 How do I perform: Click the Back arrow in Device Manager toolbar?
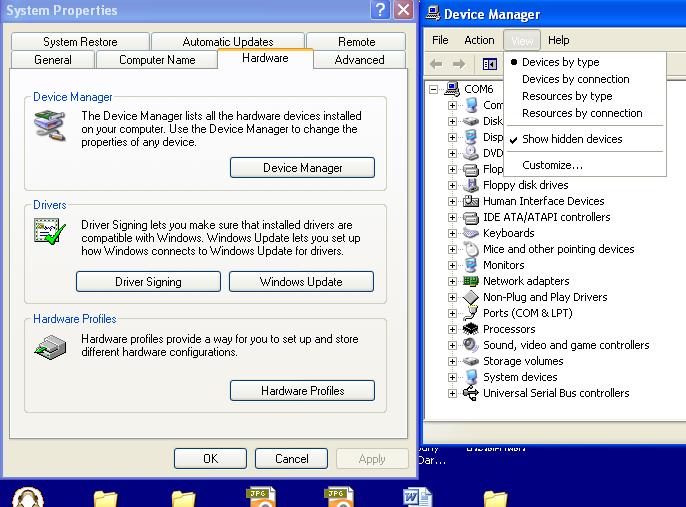[436, 64]
